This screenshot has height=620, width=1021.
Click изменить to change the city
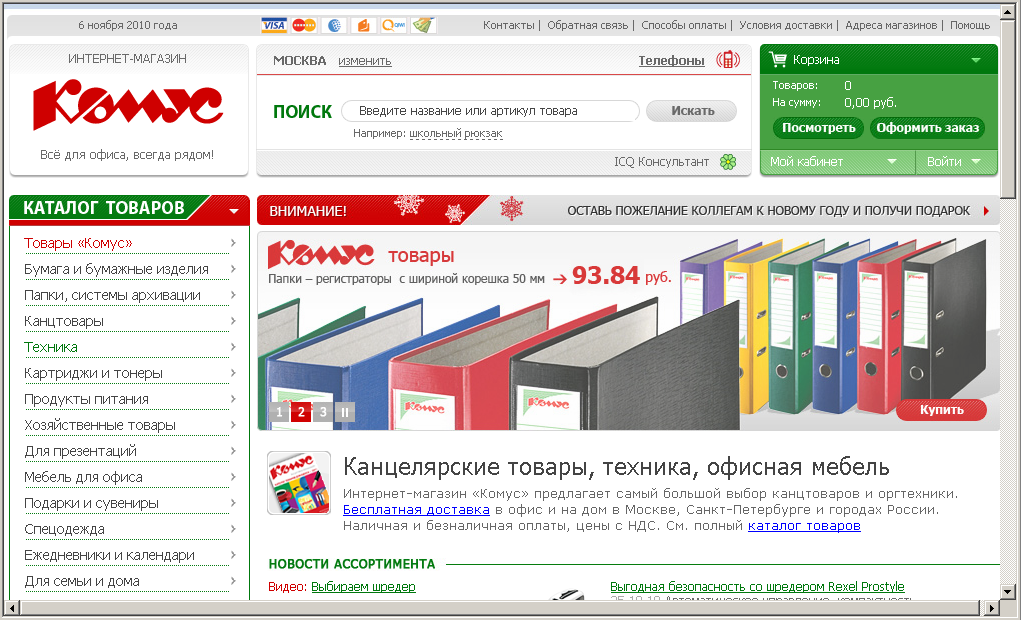click(x=365, y=61)
